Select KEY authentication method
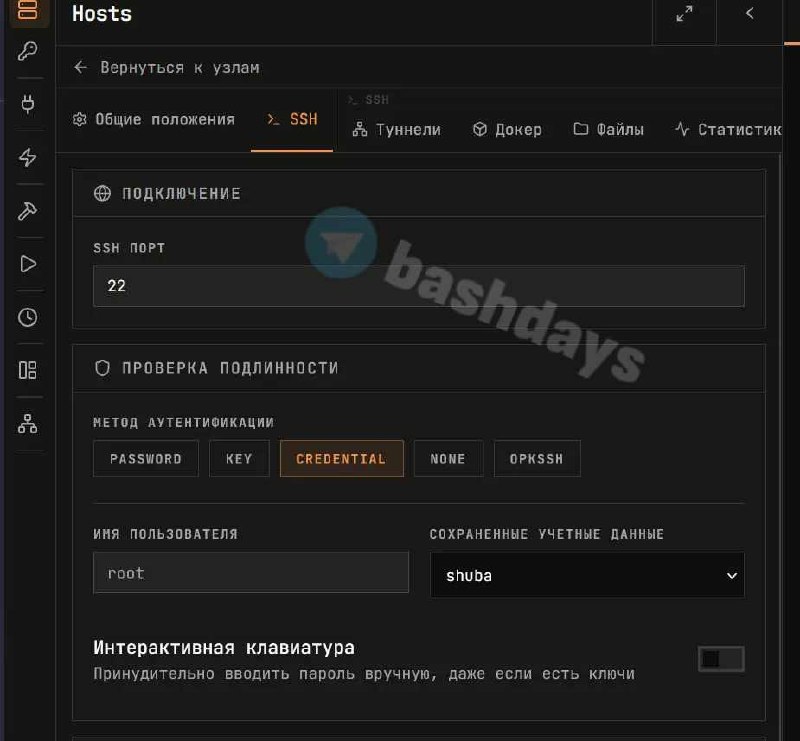The width and height of the screenshot is (800, 741). 239,459
